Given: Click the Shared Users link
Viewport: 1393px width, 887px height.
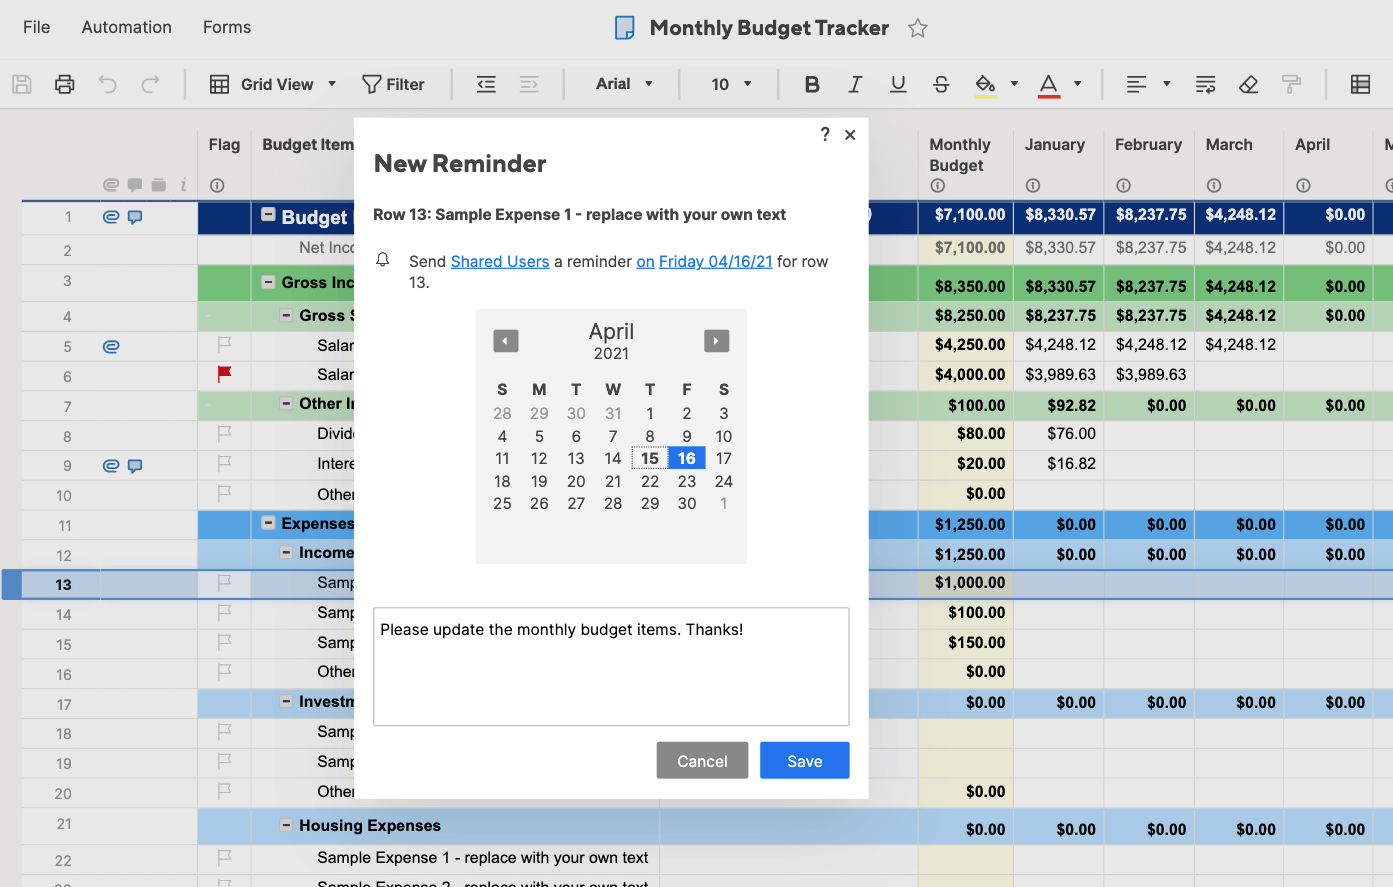Looking at the screenshot, I should coord(499,261).
